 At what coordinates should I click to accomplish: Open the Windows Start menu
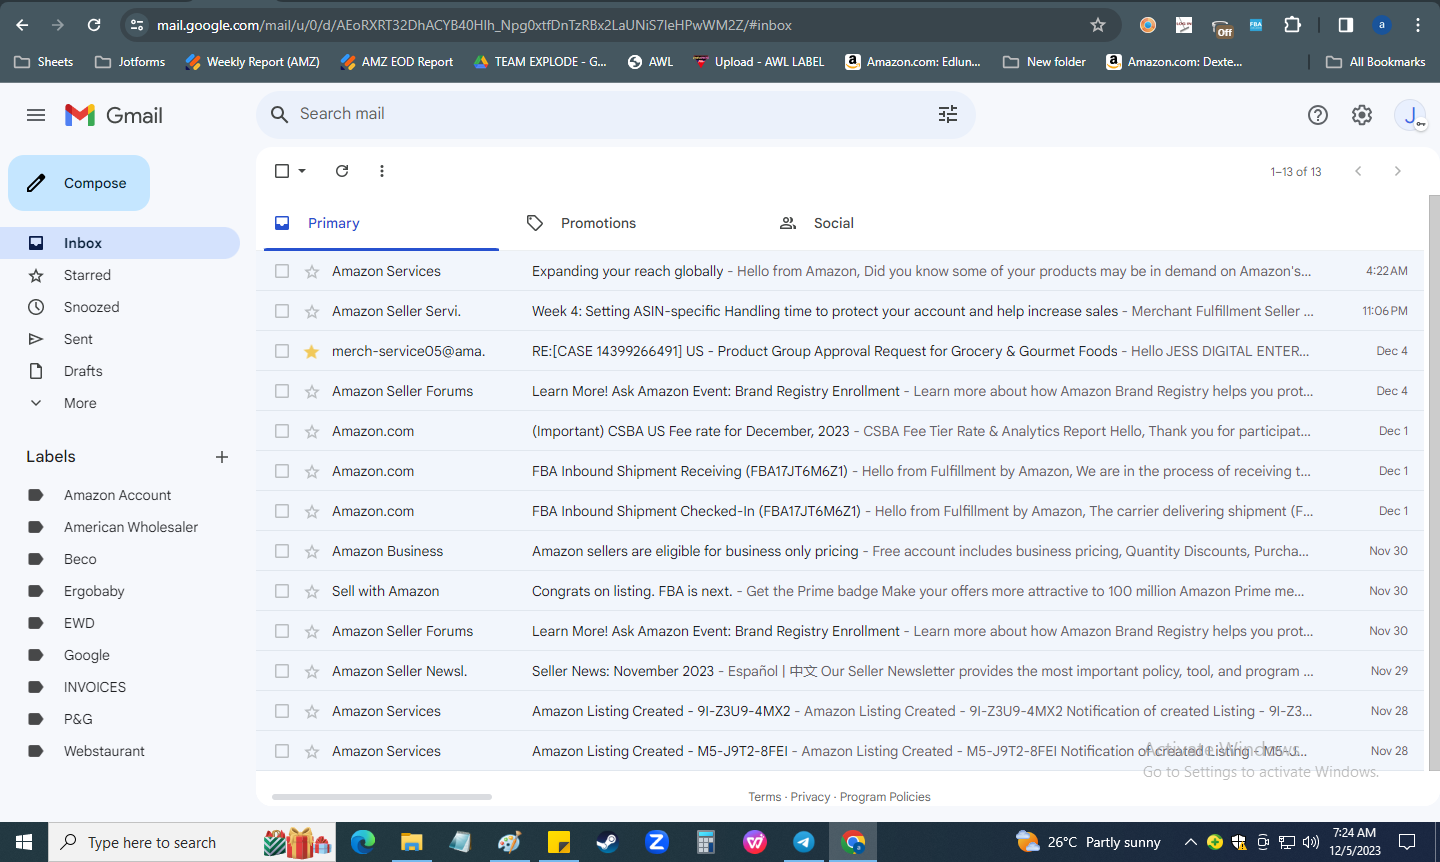click(24, 842)
